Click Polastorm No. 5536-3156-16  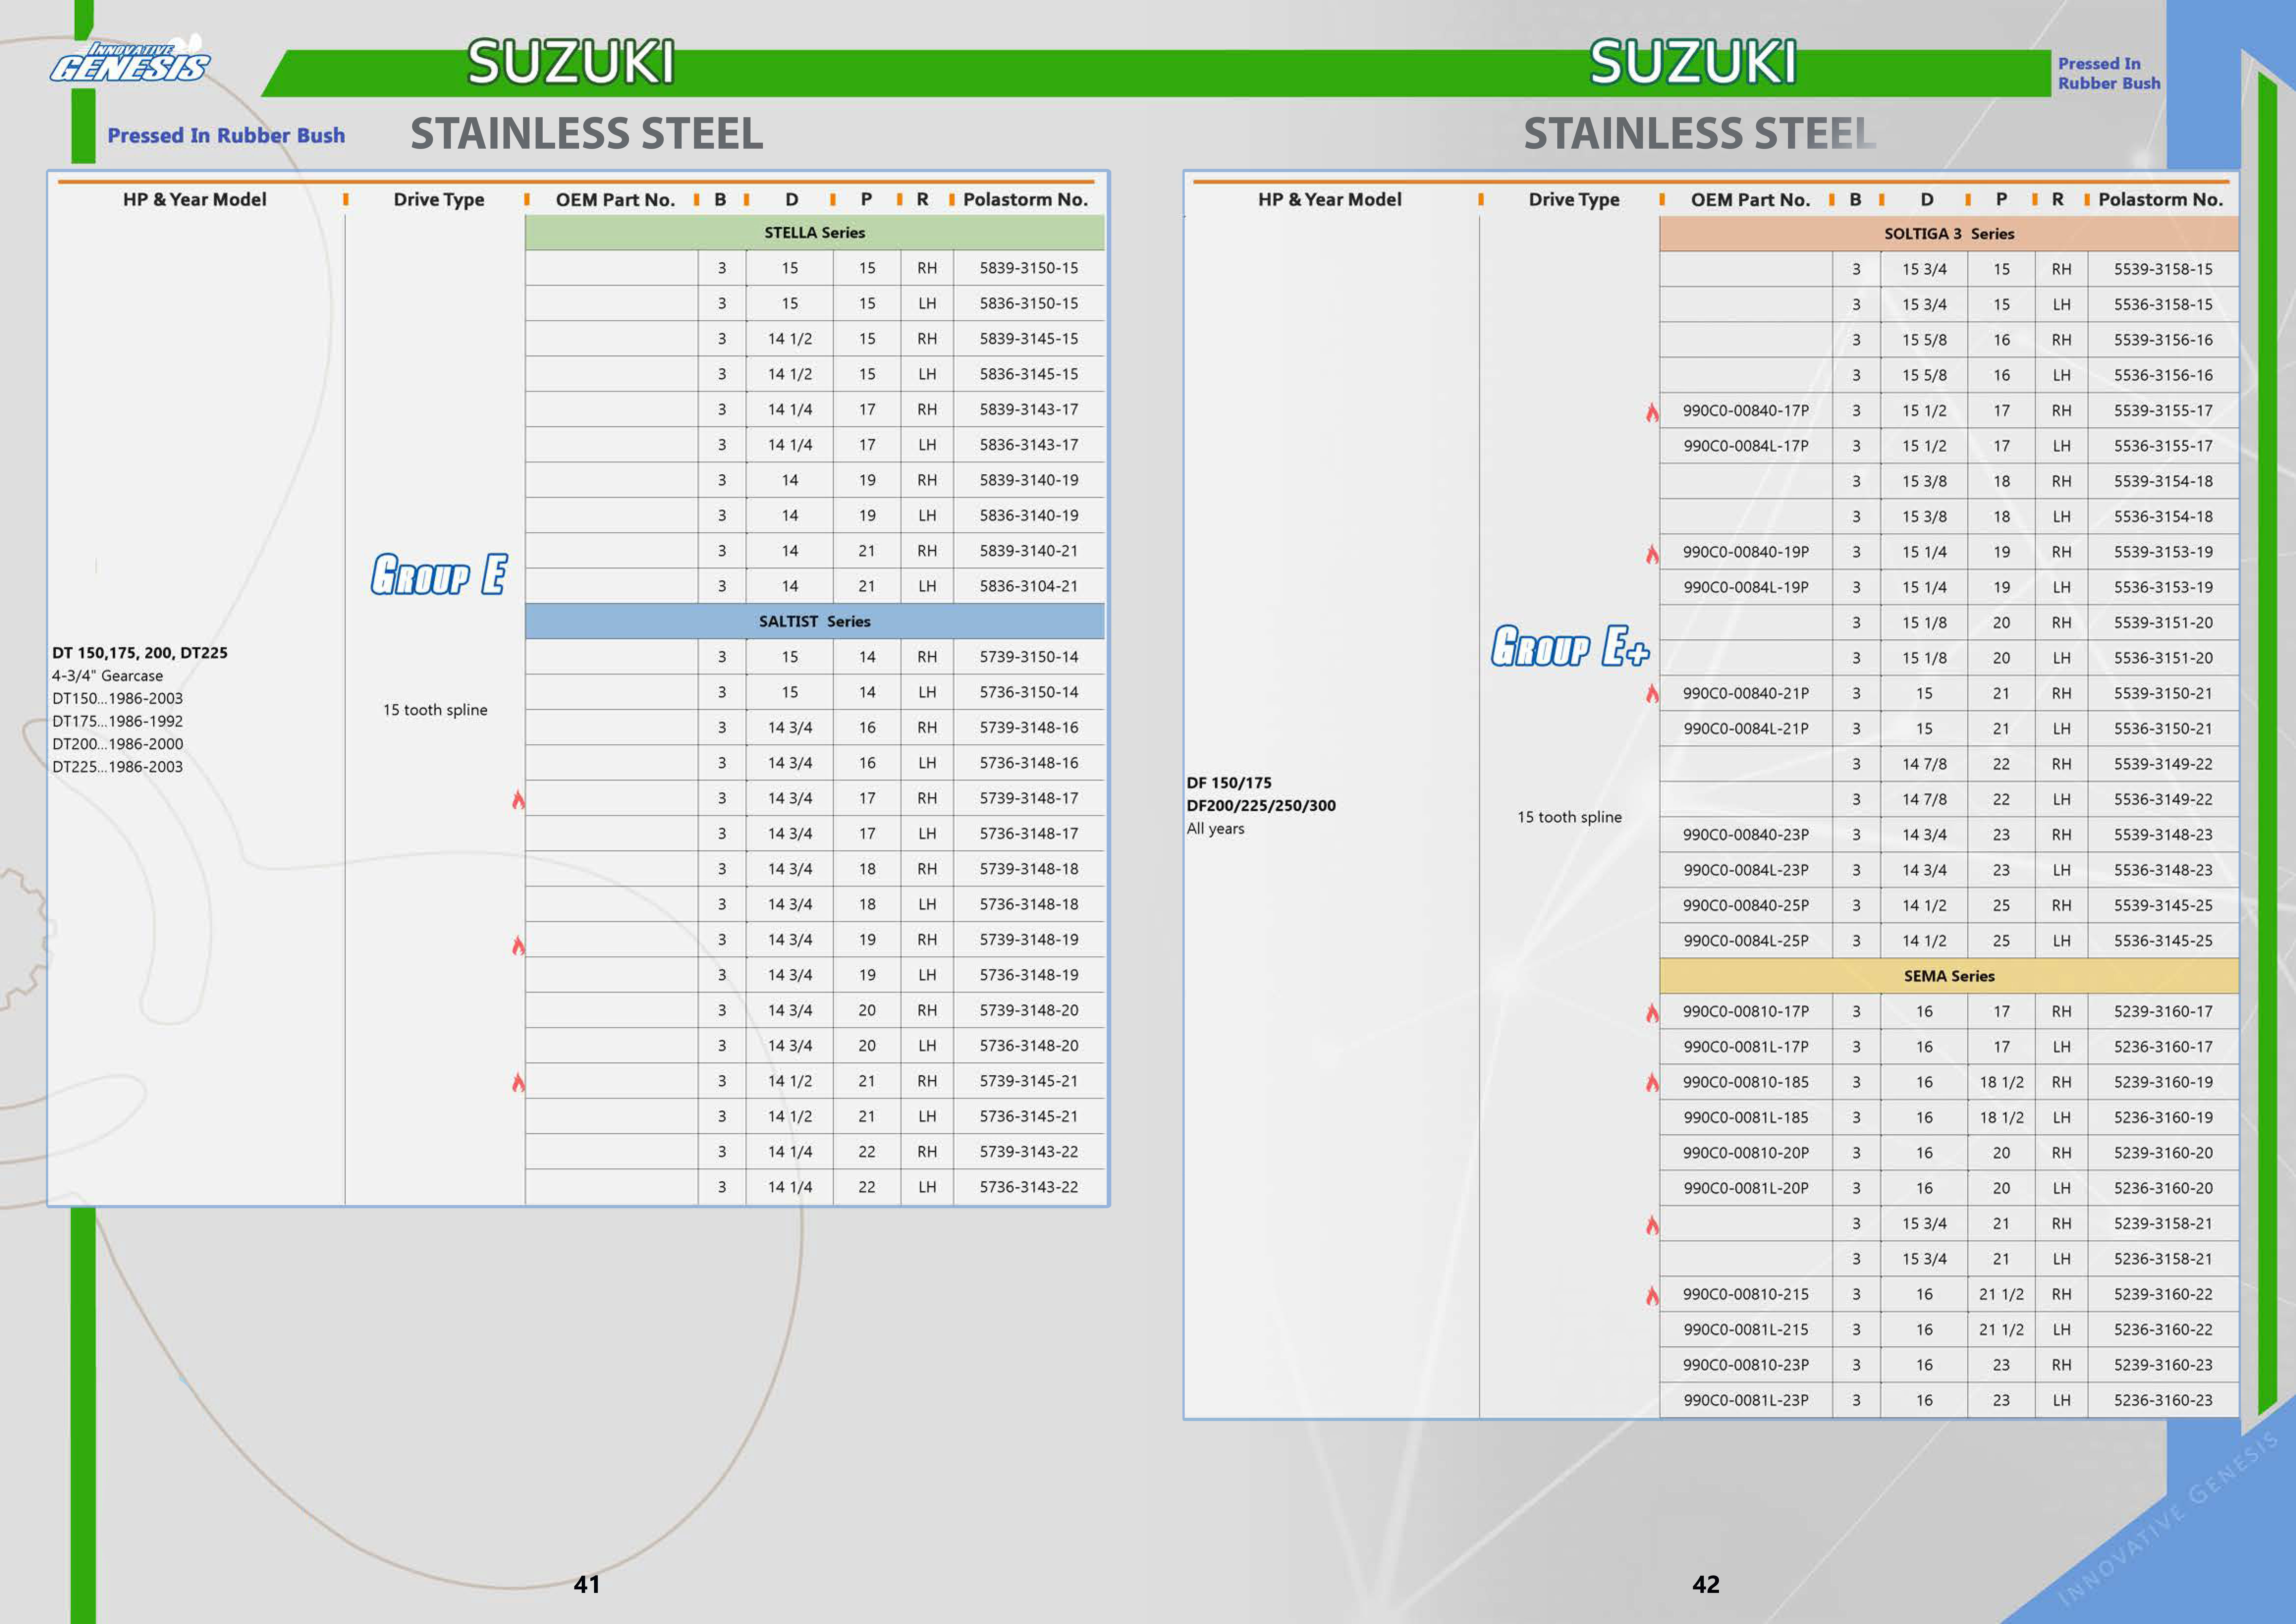click(2163, 375)
